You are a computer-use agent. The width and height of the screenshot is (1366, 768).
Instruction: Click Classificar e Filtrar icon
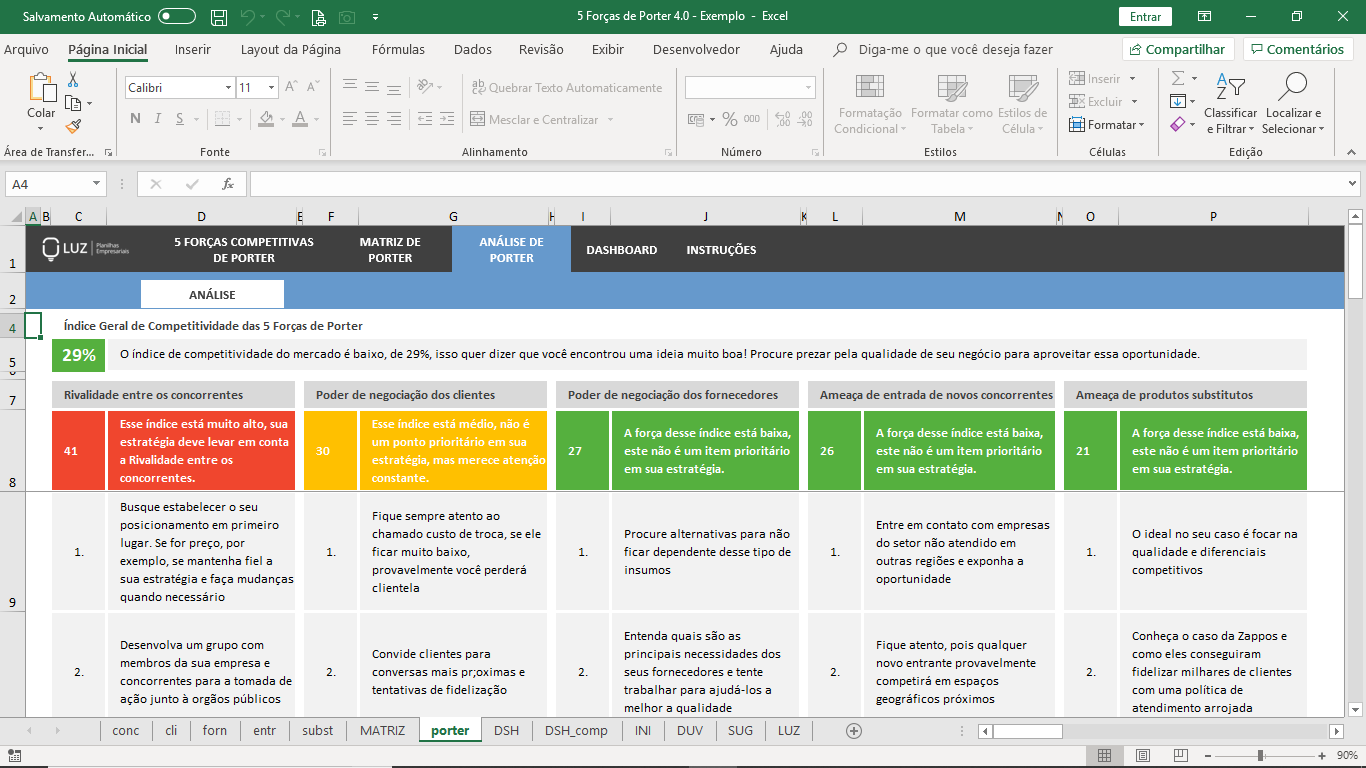click(1230, 88)
